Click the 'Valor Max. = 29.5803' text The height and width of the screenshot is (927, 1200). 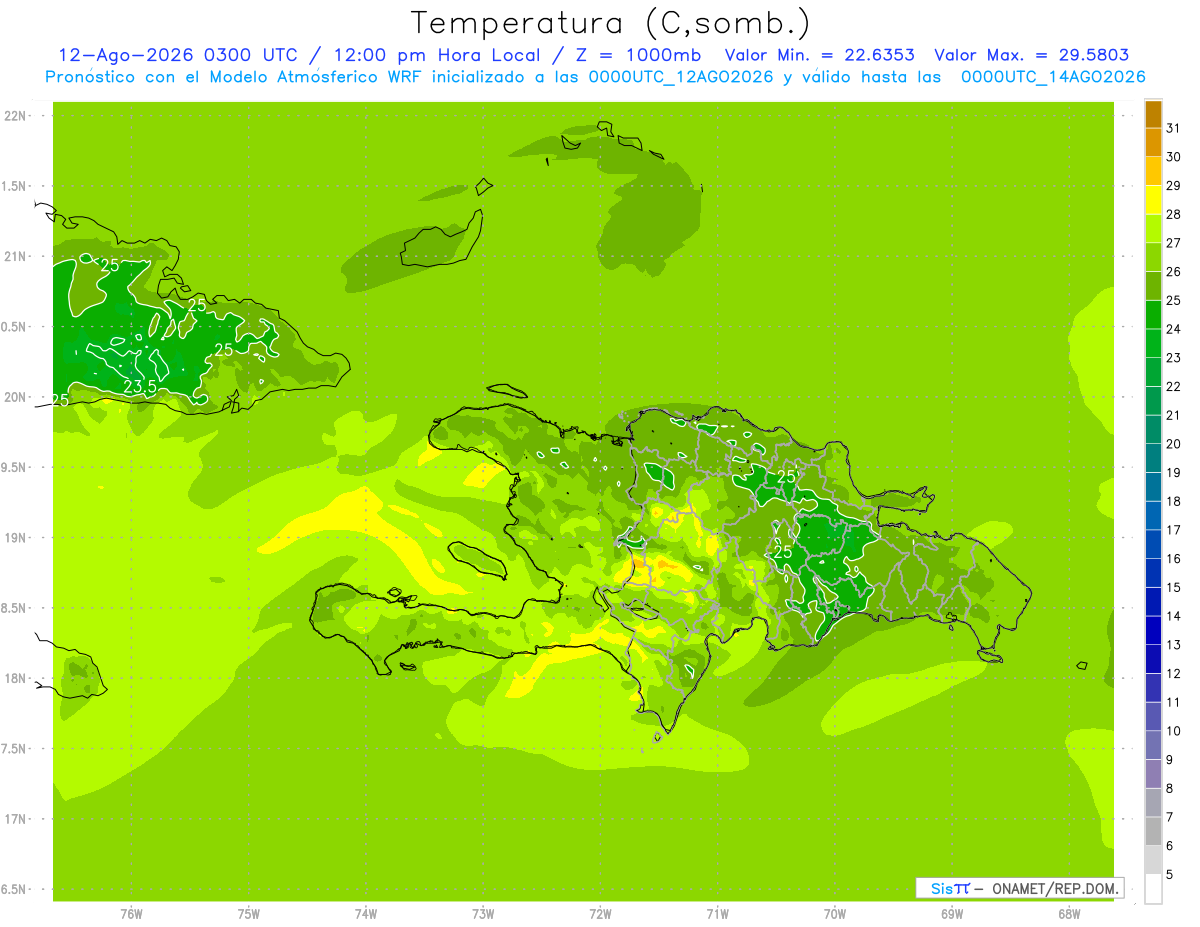[1032, 55]
